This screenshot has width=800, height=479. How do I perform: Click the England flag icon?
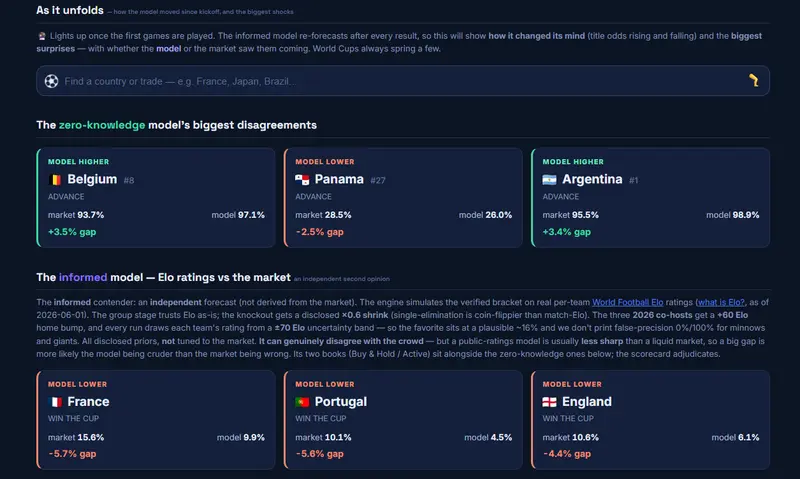click(549, 402)
